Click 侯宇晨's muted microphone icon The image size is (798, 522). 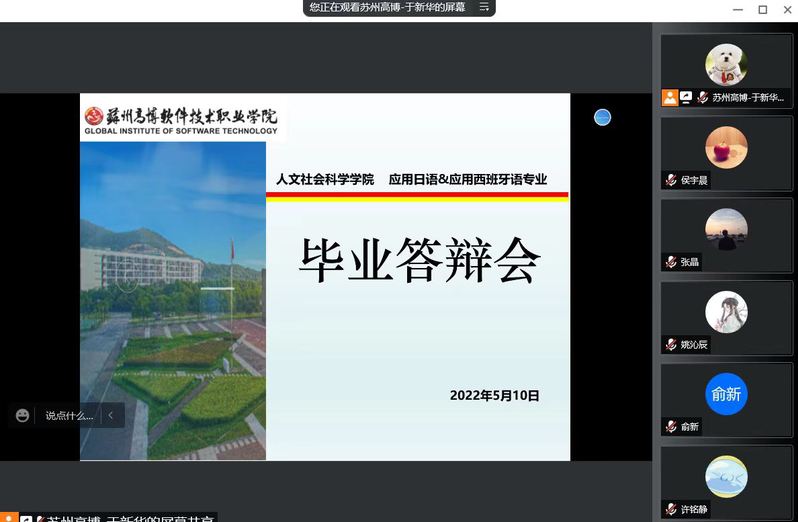[x=671, y=180]
